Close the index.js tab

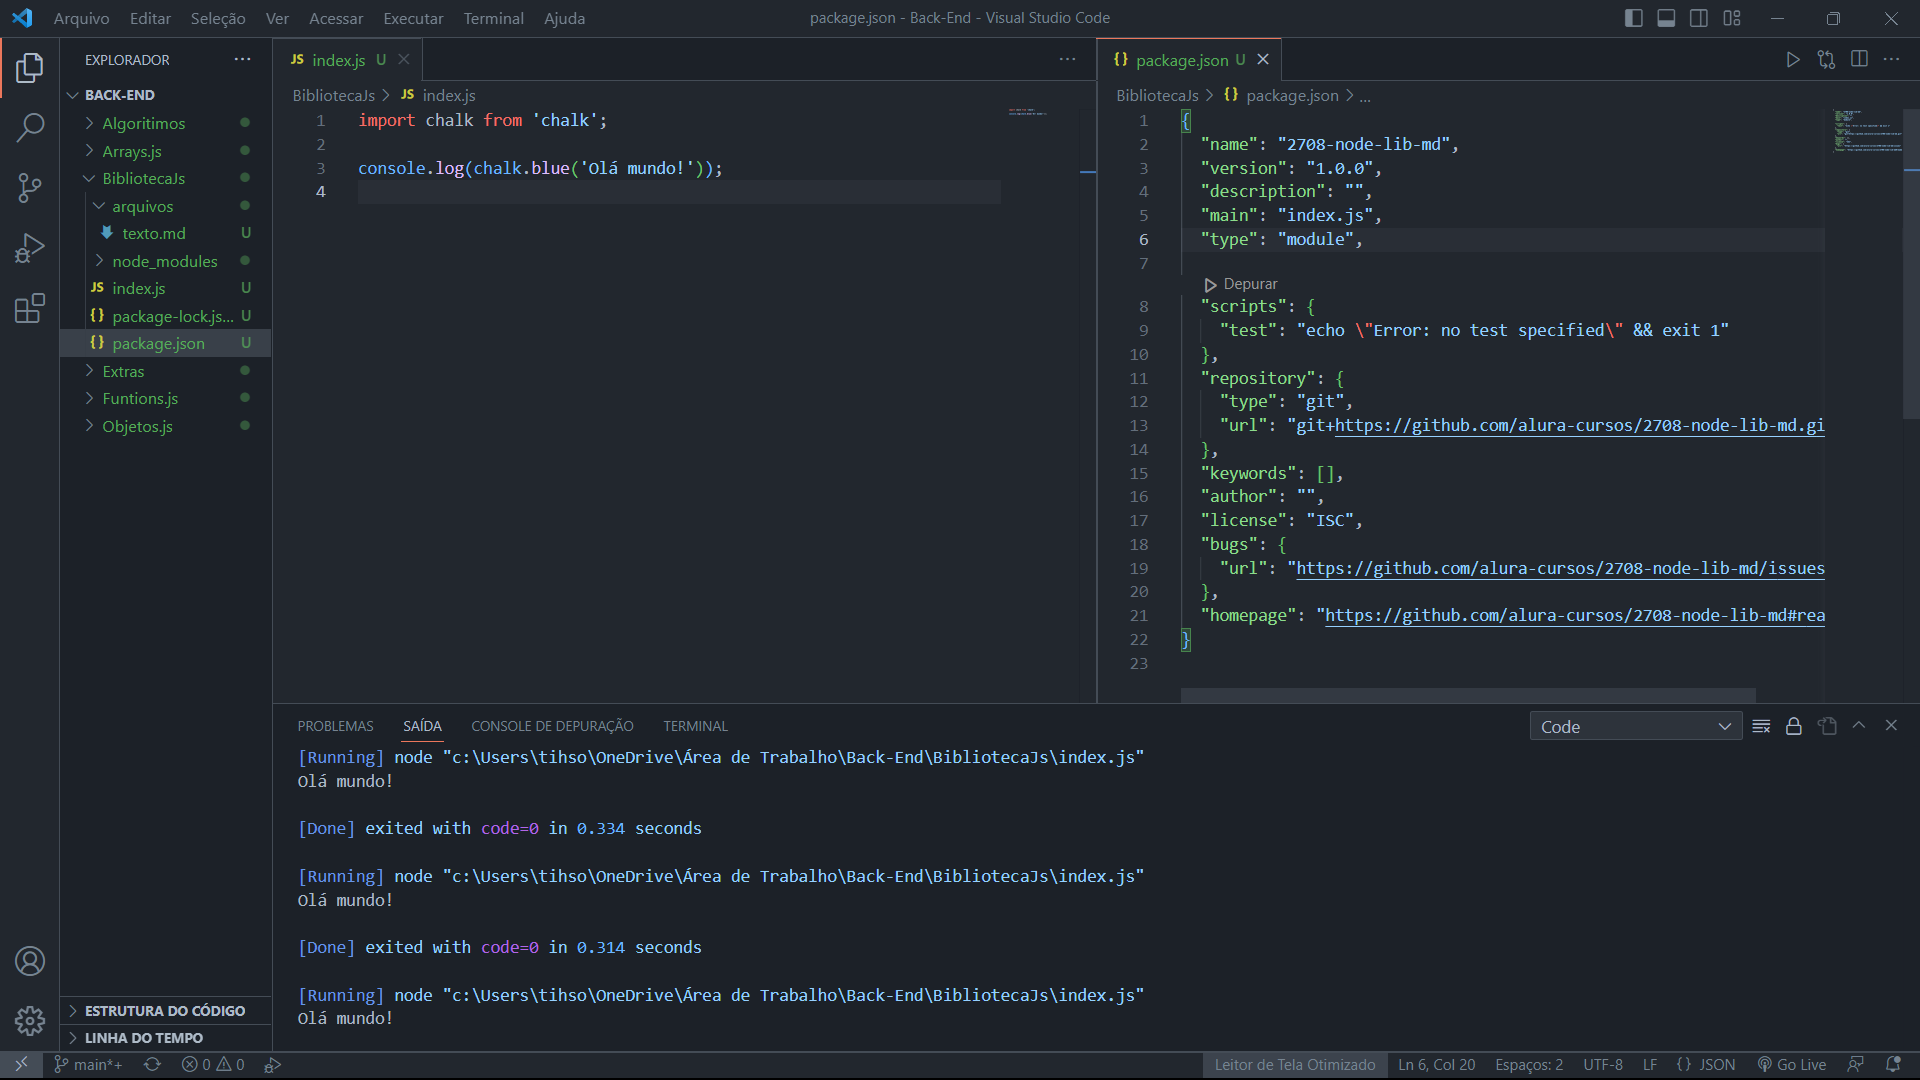click(404, 60)
